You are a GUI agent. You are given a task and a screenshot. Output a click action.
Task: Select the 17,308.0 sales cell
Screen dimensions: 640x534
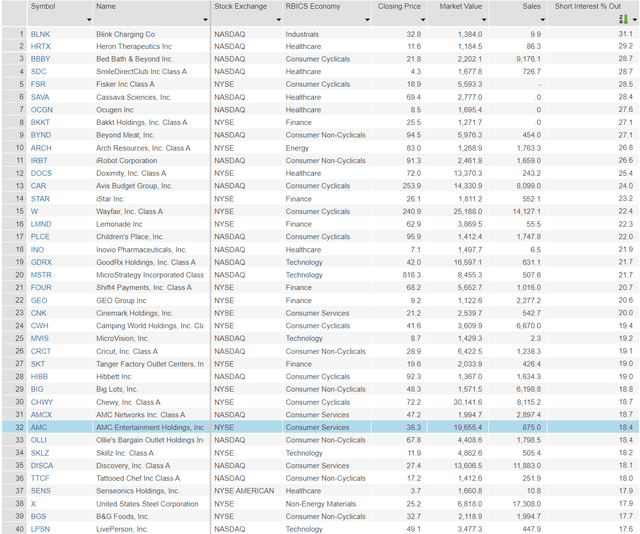(x=518, y=504)
